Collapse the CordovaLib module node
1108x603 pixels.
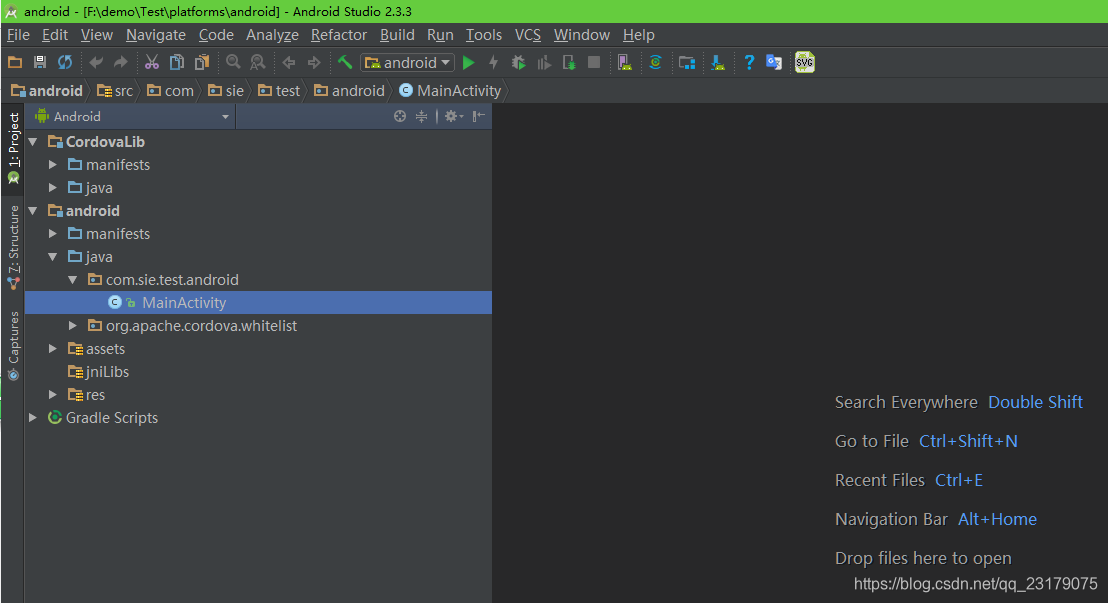(x=33, y=142)
